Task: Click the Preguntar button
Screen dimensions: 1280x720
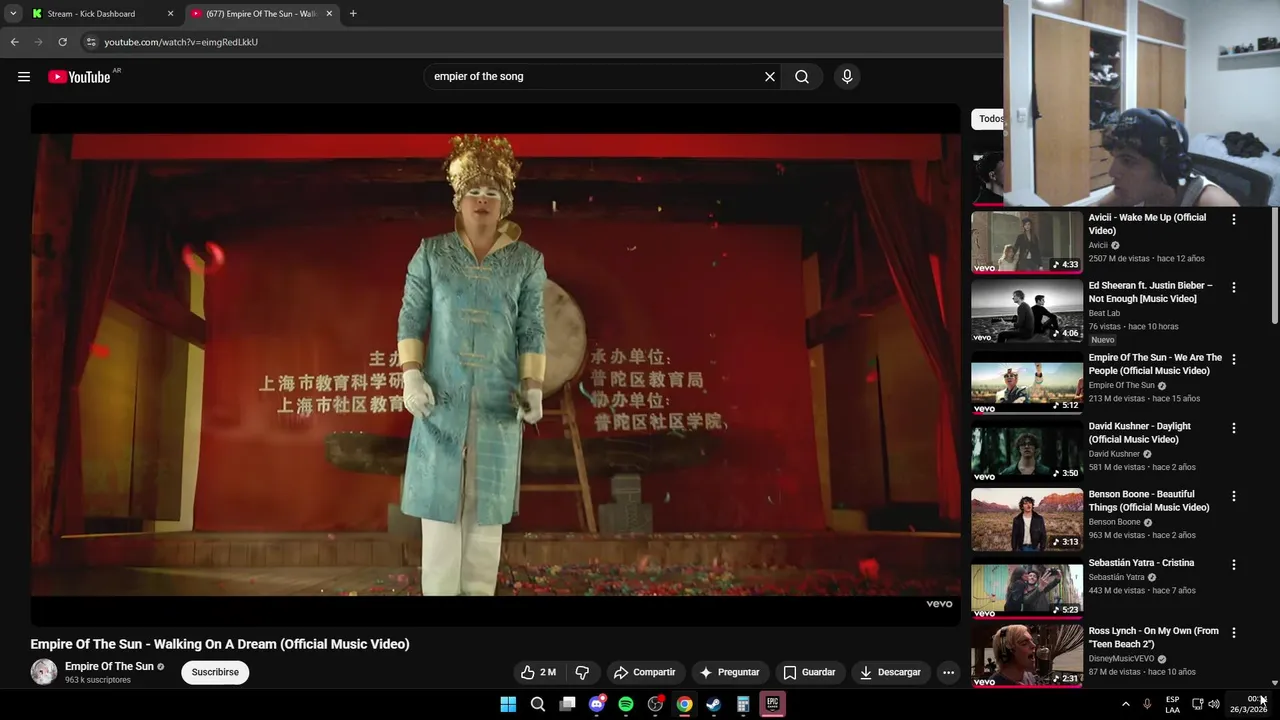Action: coord(729,672)
